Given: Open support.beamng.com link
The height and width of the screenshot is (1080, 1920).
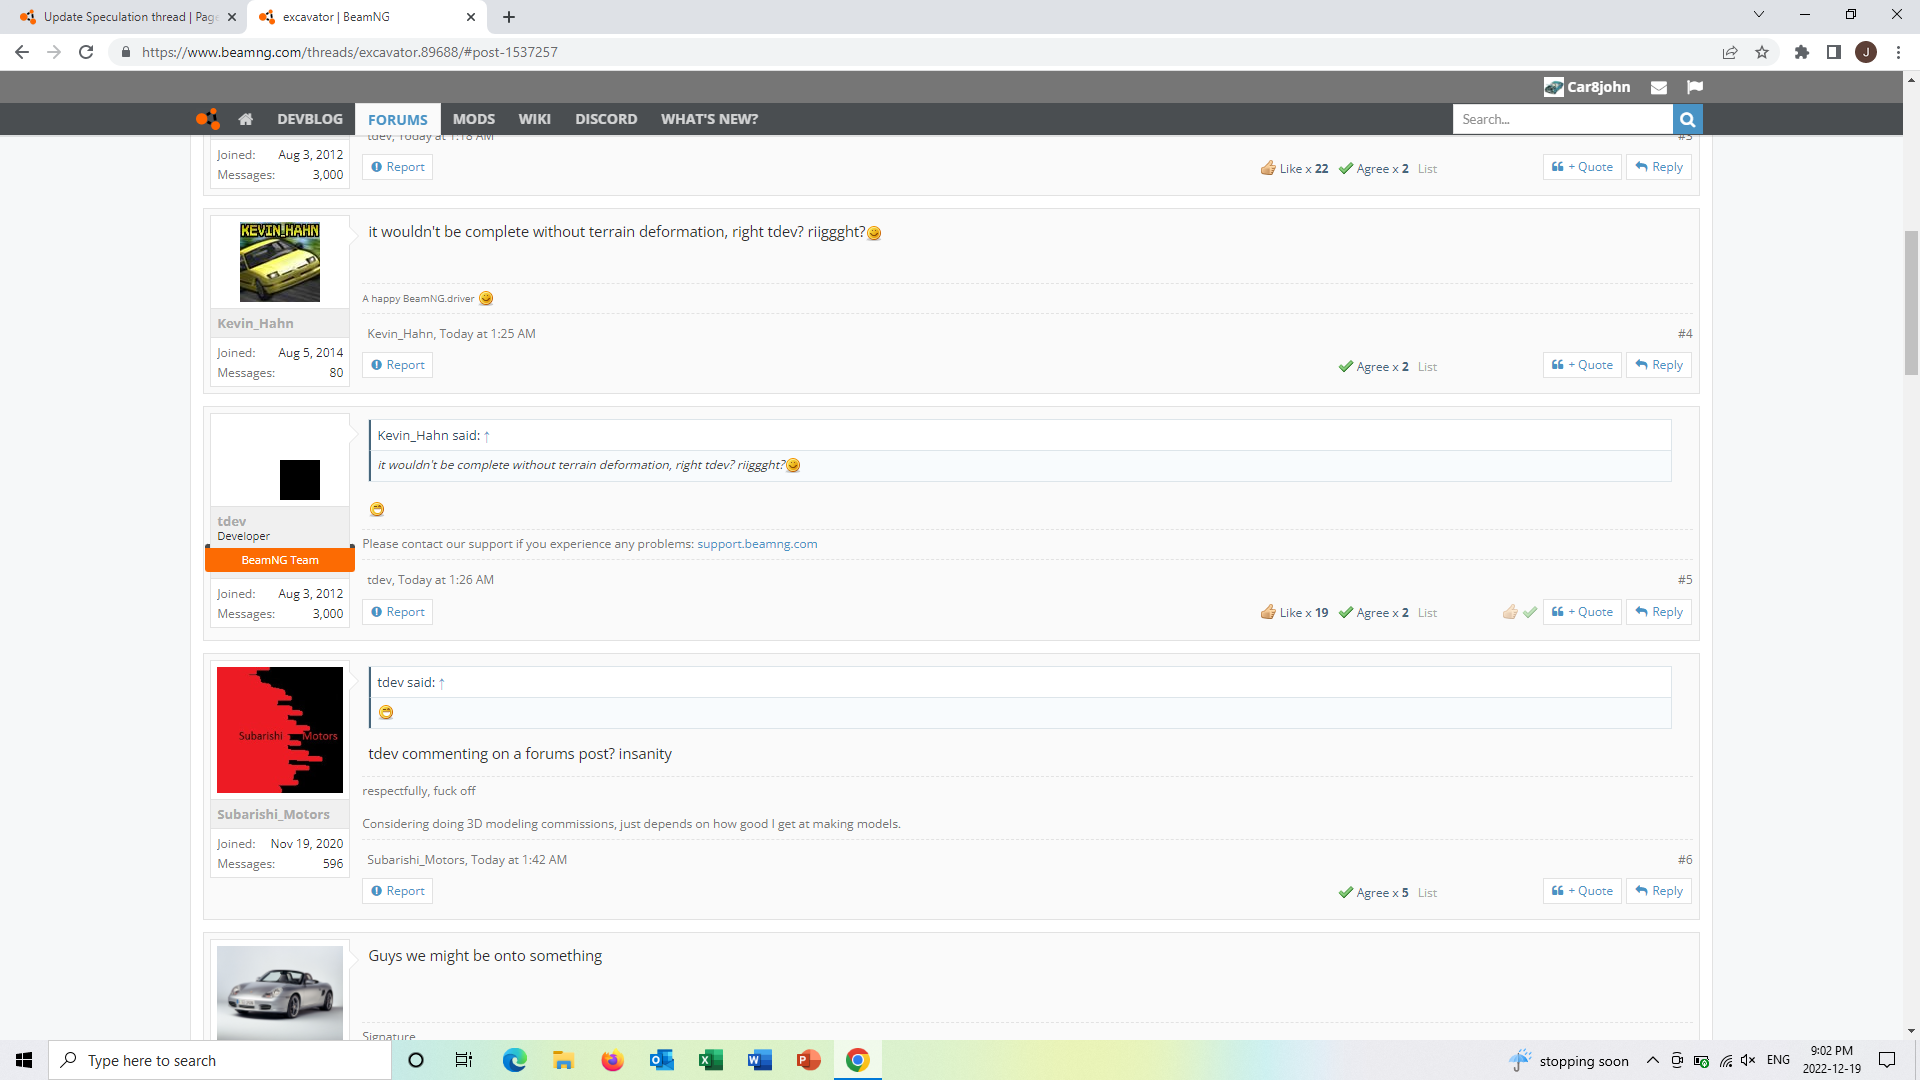Looking at the screenshot, I should click(x=757, y=544).
